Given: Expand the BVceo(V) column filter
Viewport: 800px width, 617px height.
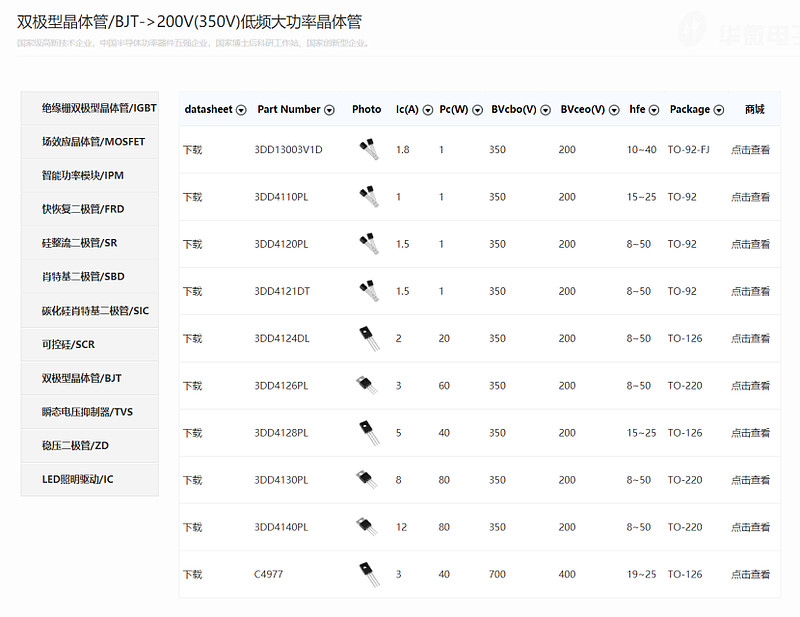Looking at the screenshot, I should pos(614,110).
